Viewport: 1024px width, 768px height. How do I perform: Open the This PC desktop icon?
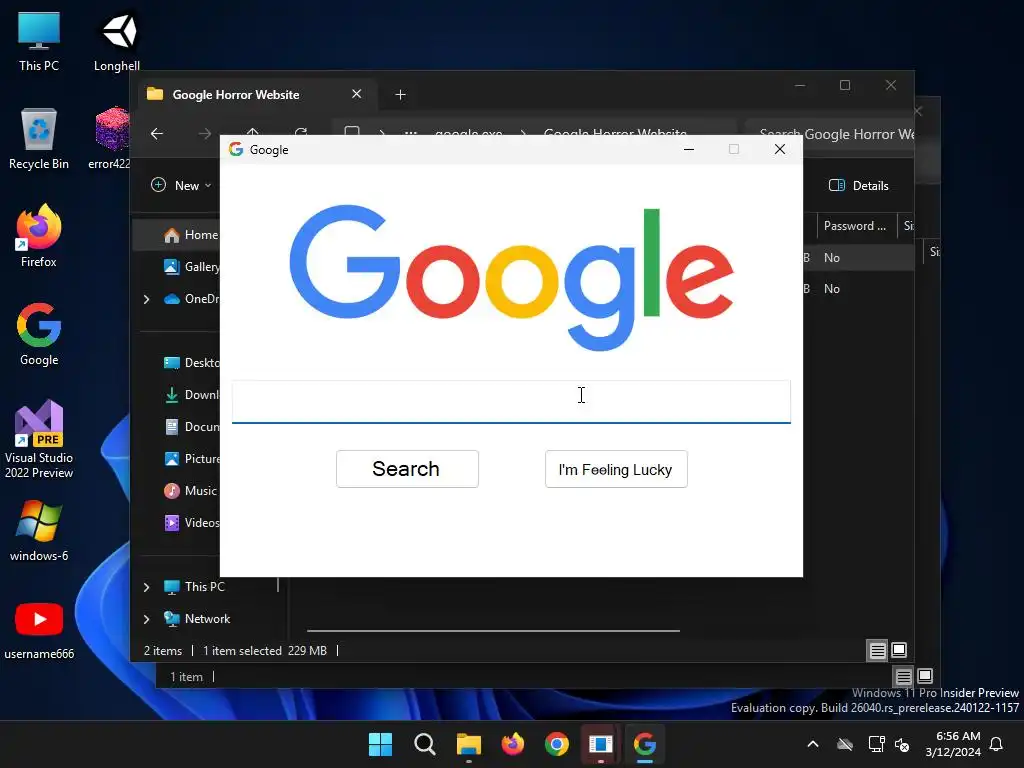tap(39, 42)
